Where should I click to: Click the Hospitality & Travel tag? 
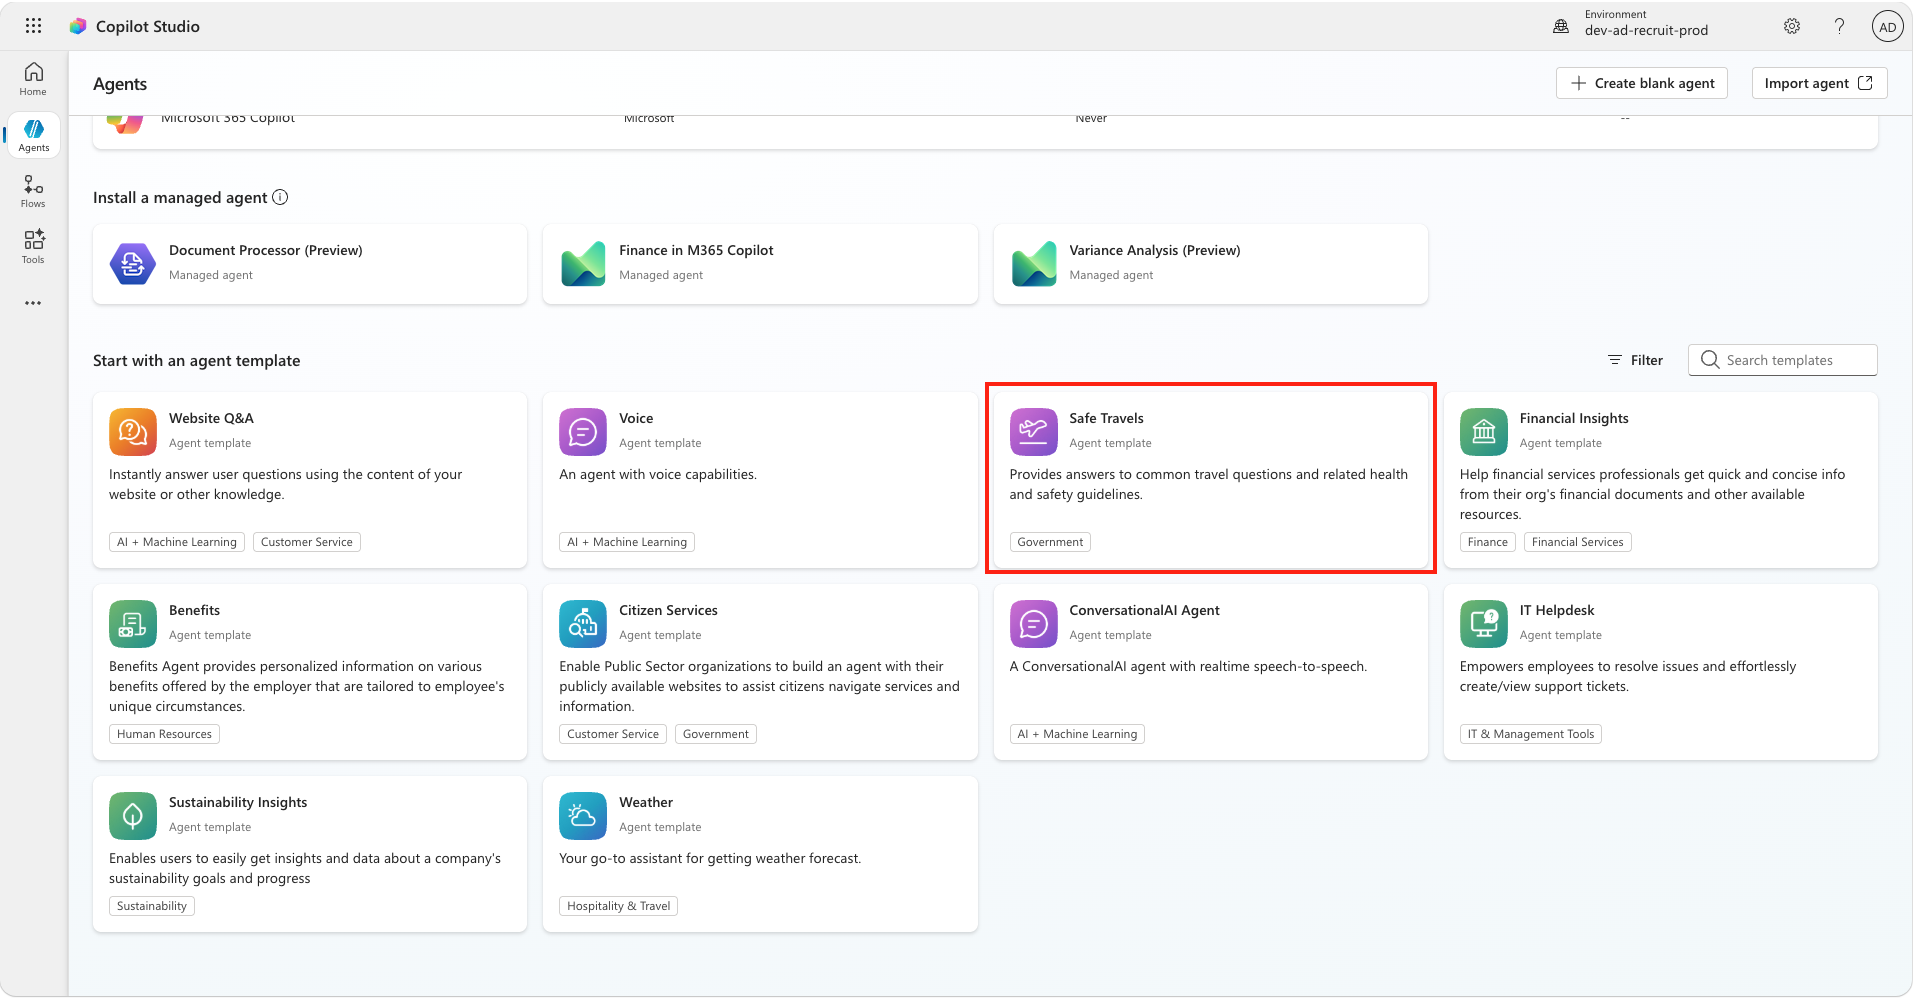click(619, 906)
